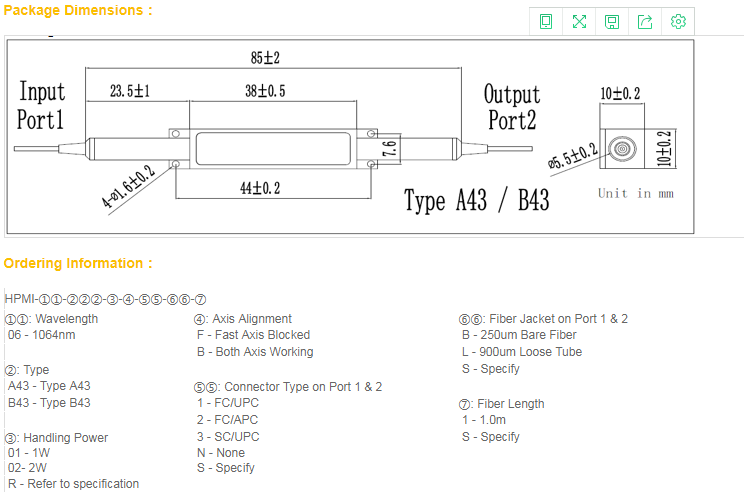The width and height of the screenshot is (744, 493).
Task: Click the 1 - 1.0m fiber length entry
Action: (x=483, y=421)
